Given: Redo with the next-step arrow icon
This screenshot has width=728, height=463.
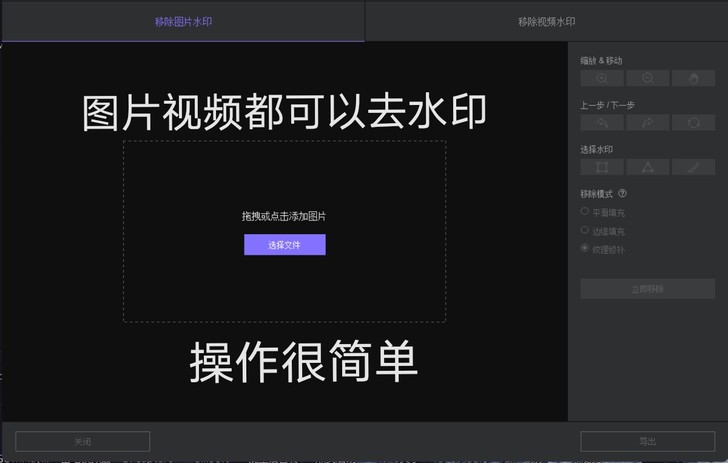Looking at the screenshot, I should pos(648,123).
